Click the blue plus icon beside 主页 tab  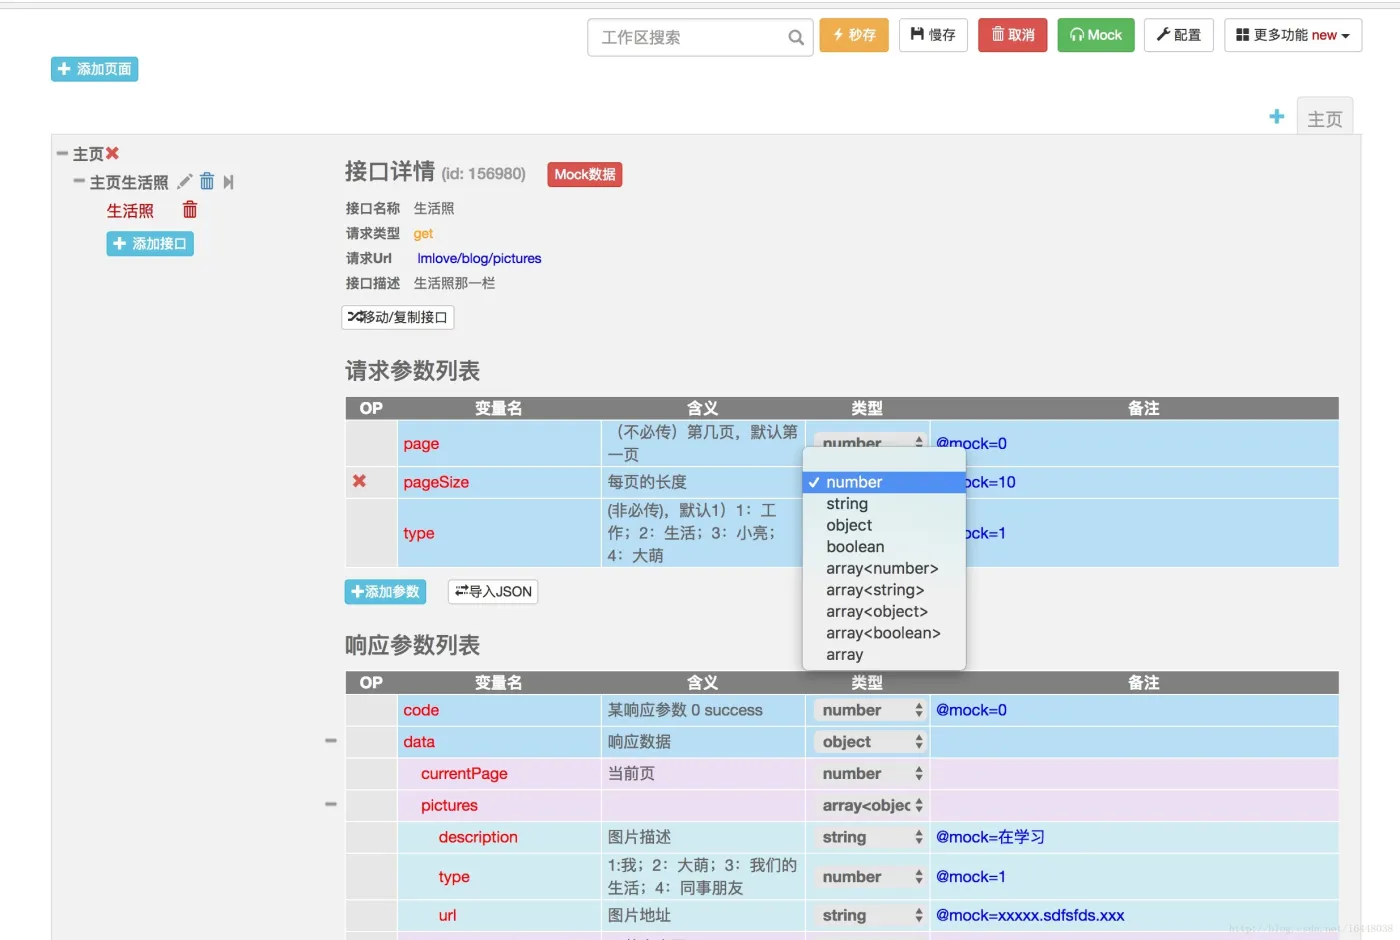pyautogui.click(x=1277, y=117)
